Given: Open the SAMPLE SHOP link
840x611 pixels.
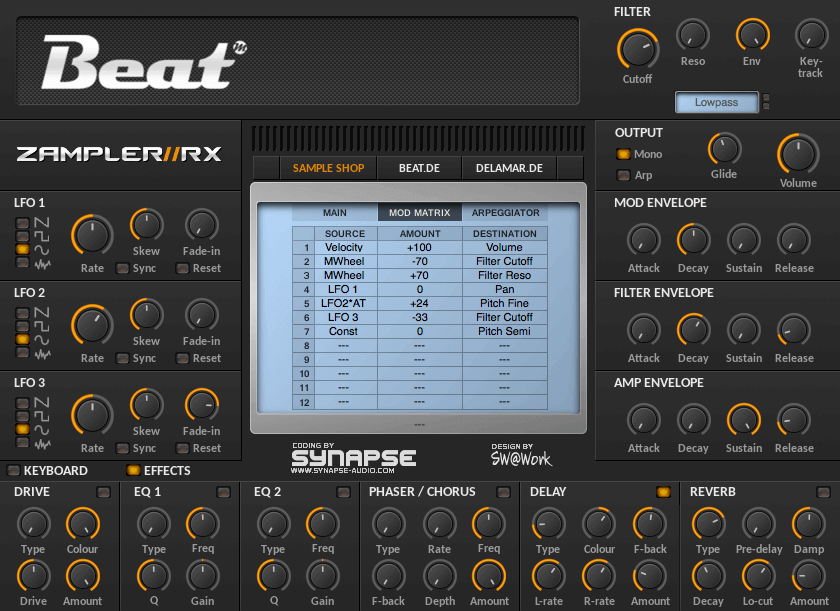Looking at the screenshot, I should (x=328, y=168).
